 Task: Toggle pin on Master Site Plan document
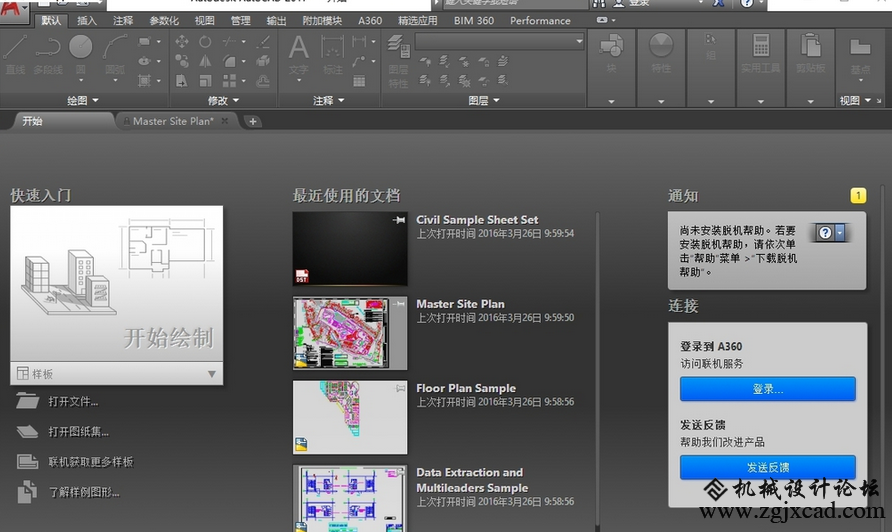(400, 304)
